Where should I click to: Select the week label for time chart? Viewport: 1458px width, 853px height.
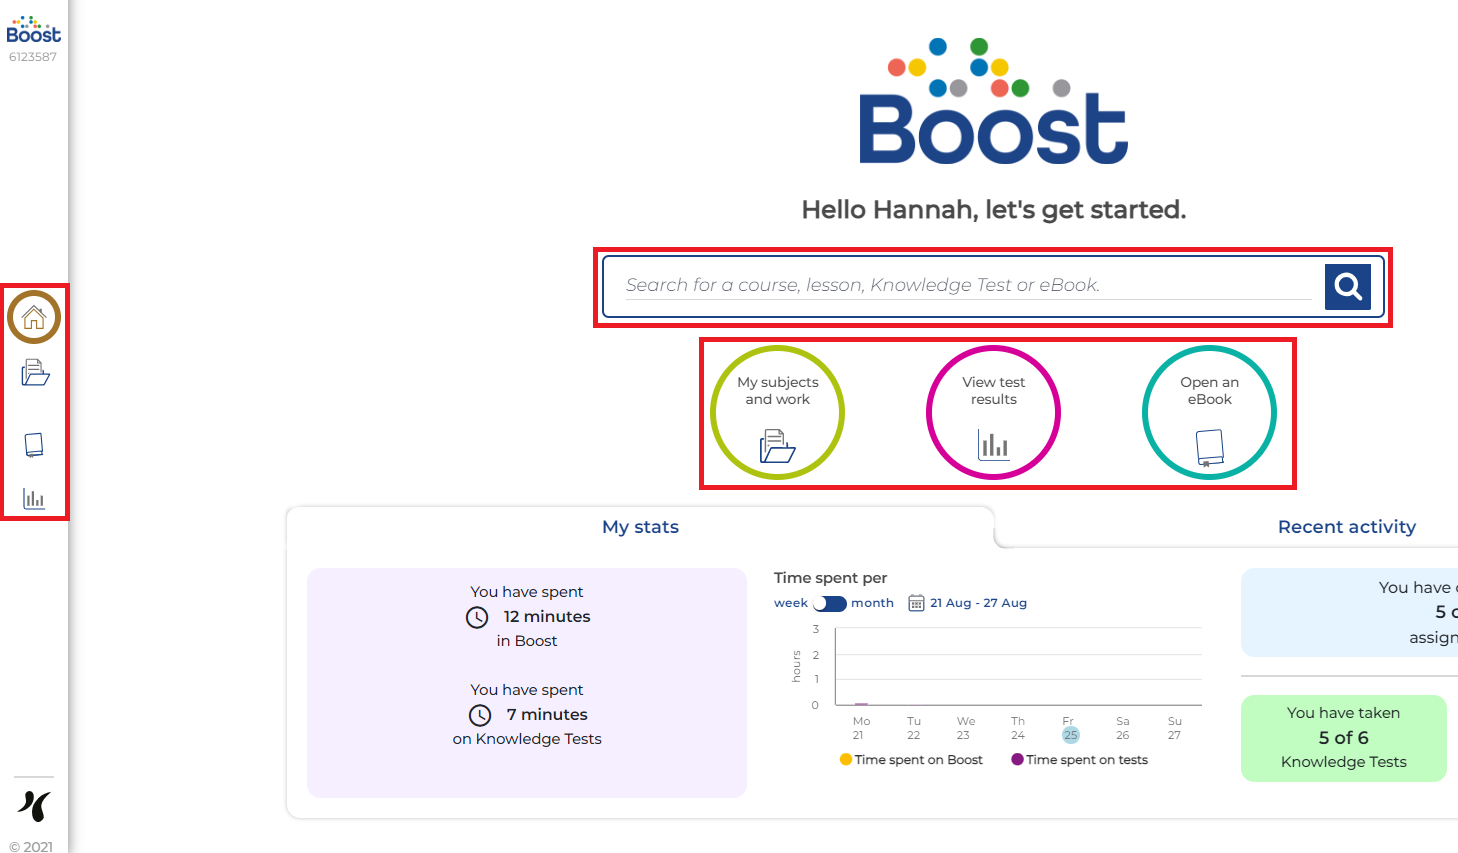[x=790, y=603]
